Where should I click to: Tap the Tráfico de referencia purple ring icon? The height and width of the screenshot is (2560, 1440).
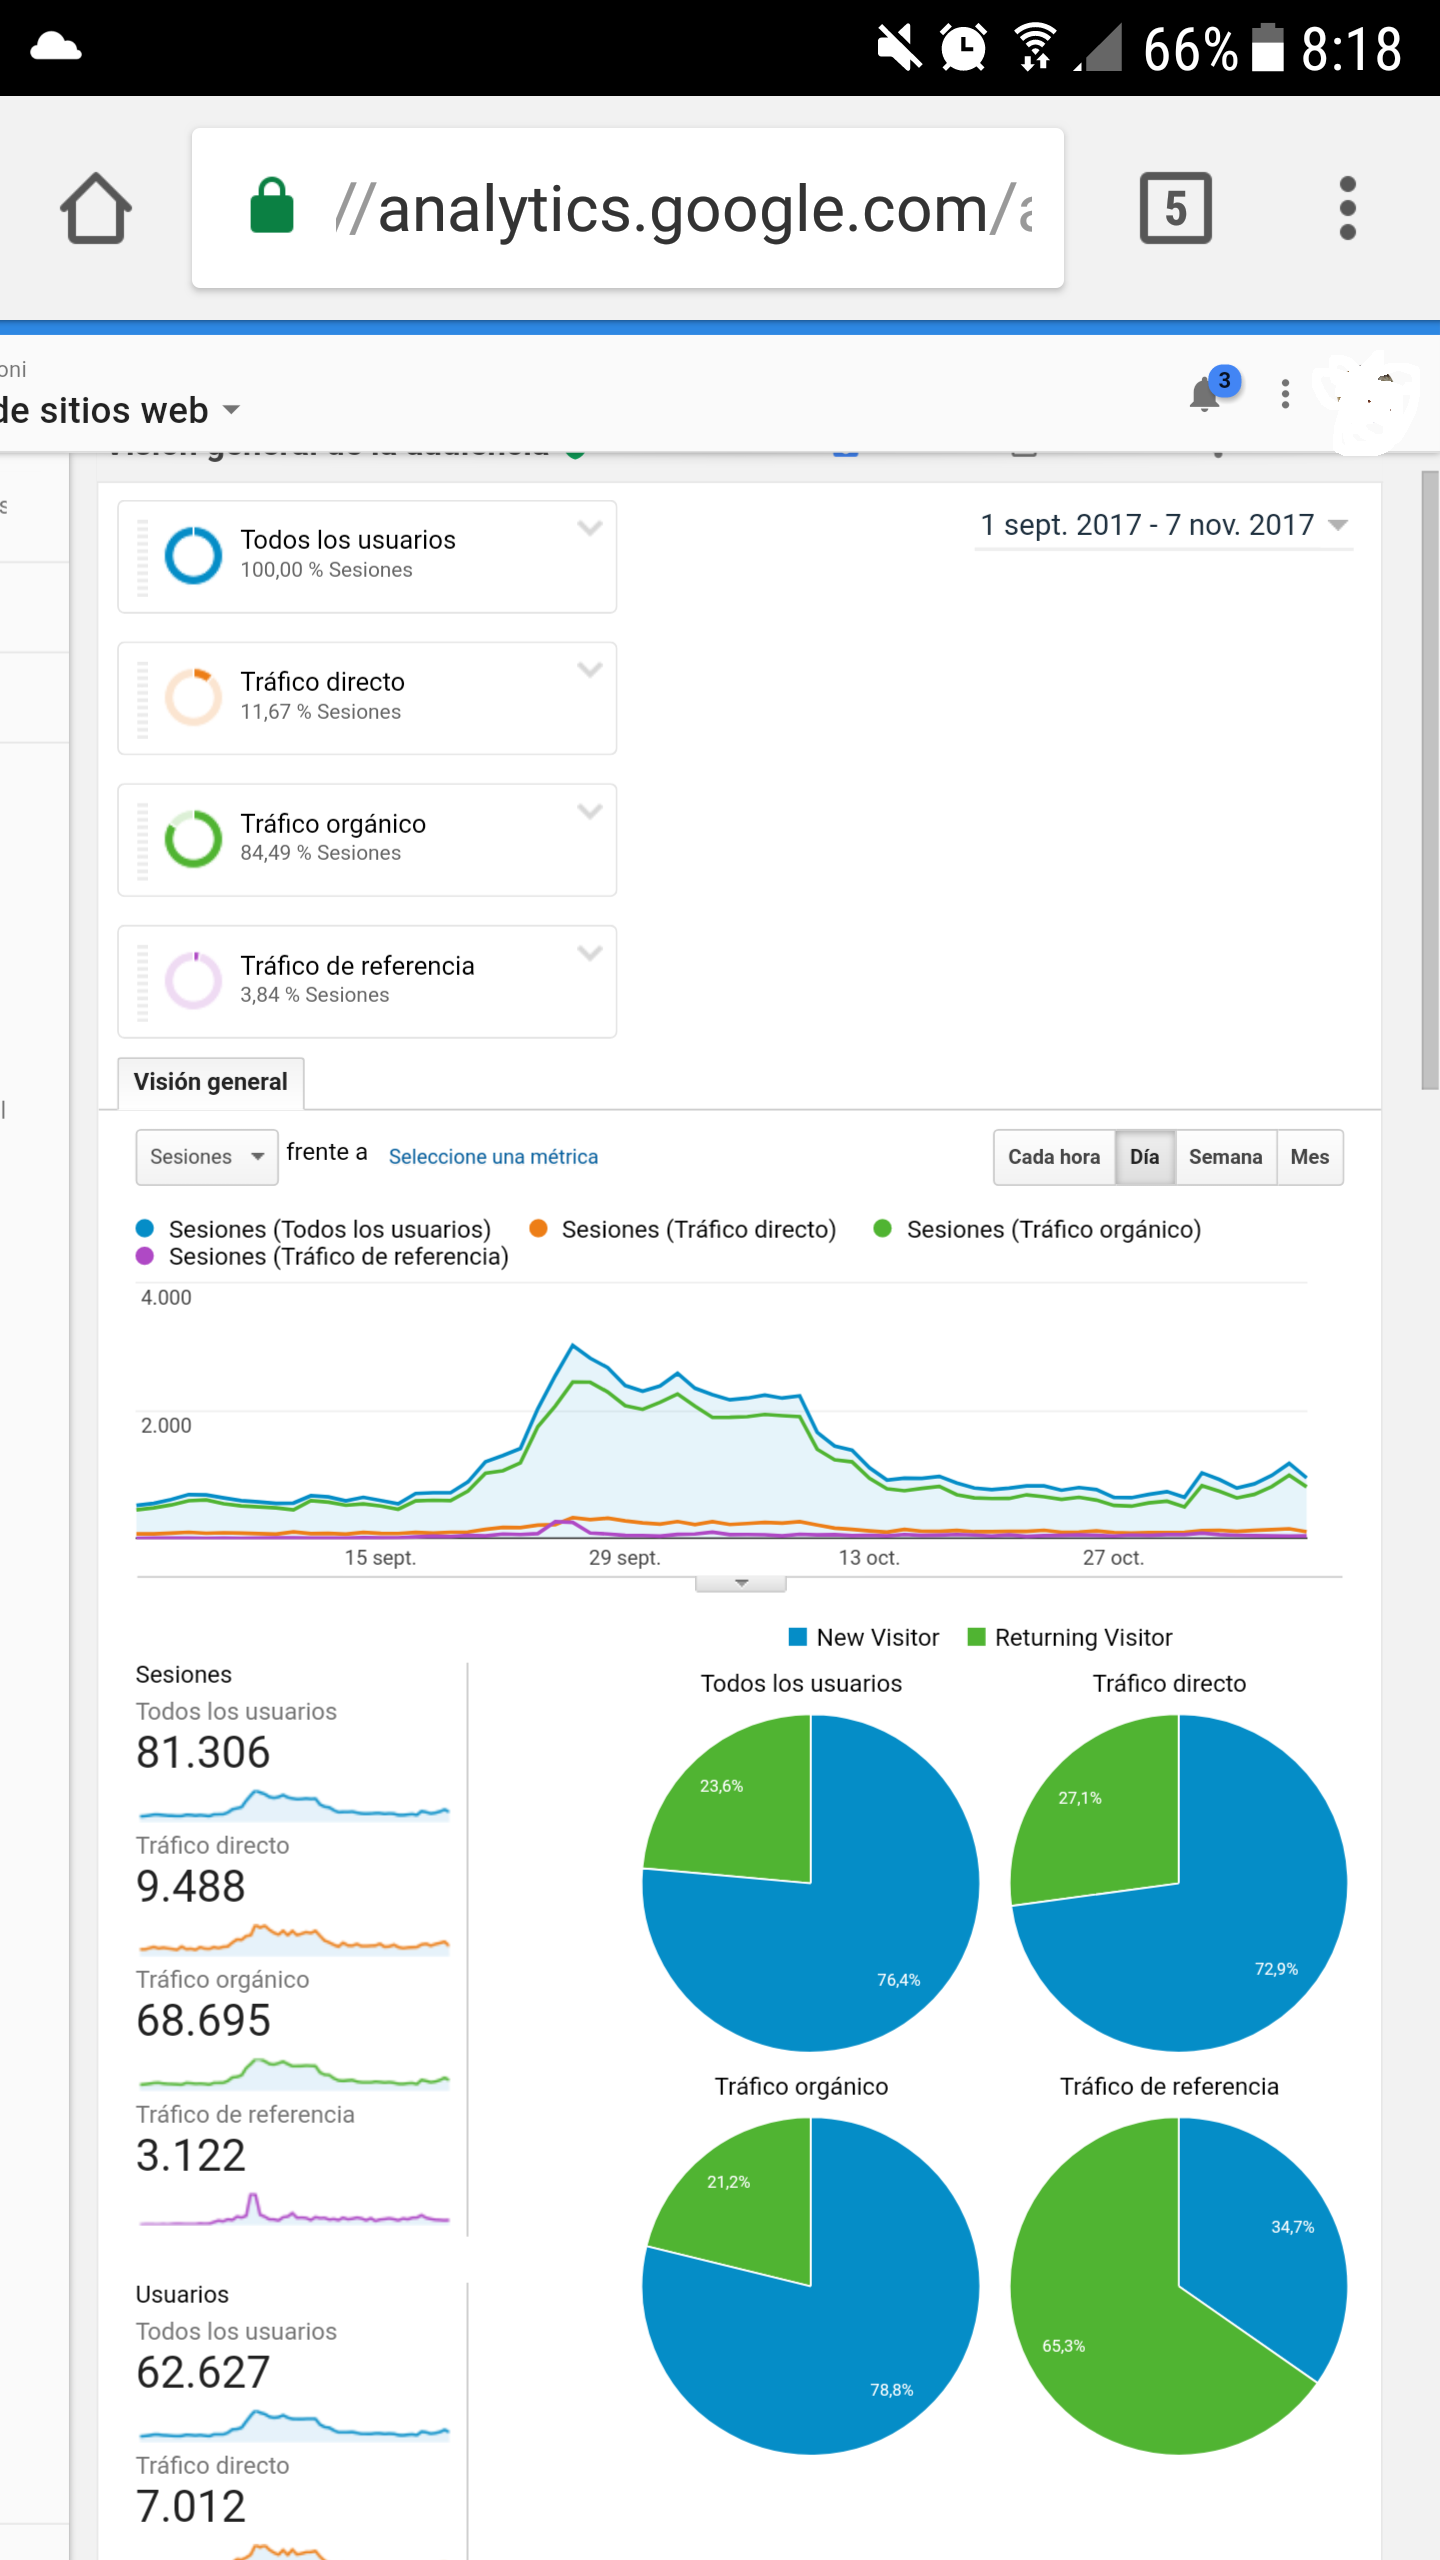pos(192,980)
